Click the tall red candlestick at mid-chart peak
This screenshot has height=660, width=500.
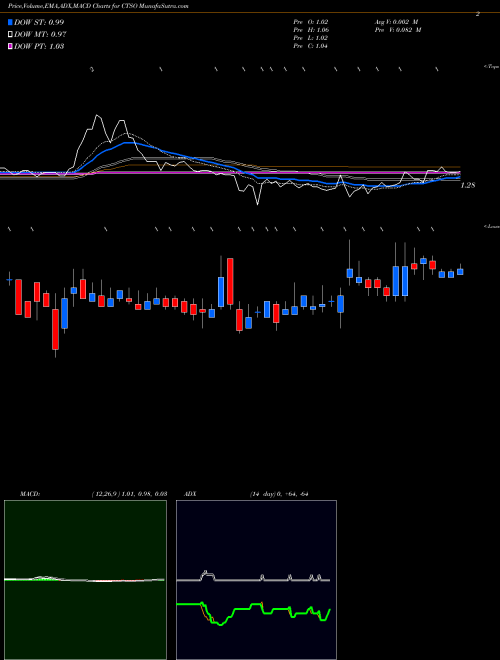pyautogui.click(x=230, y=281)
